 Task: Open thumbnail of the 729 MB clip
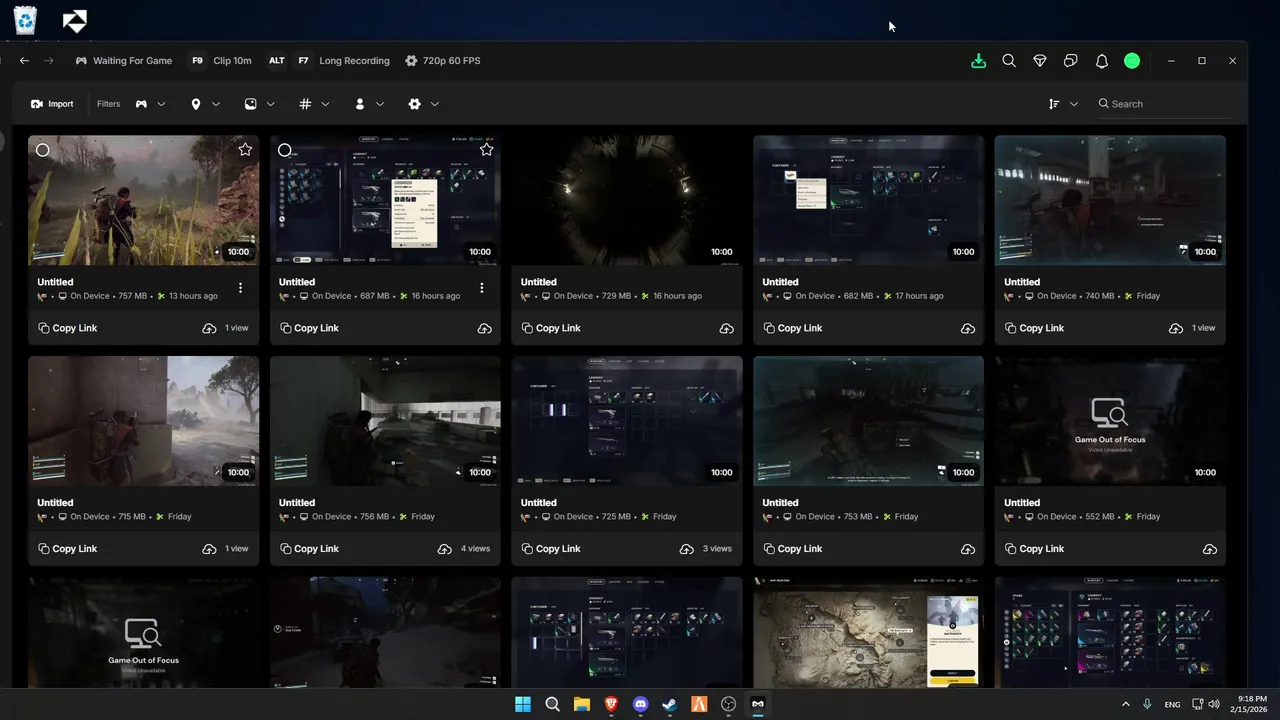click(x=627, y=200)
